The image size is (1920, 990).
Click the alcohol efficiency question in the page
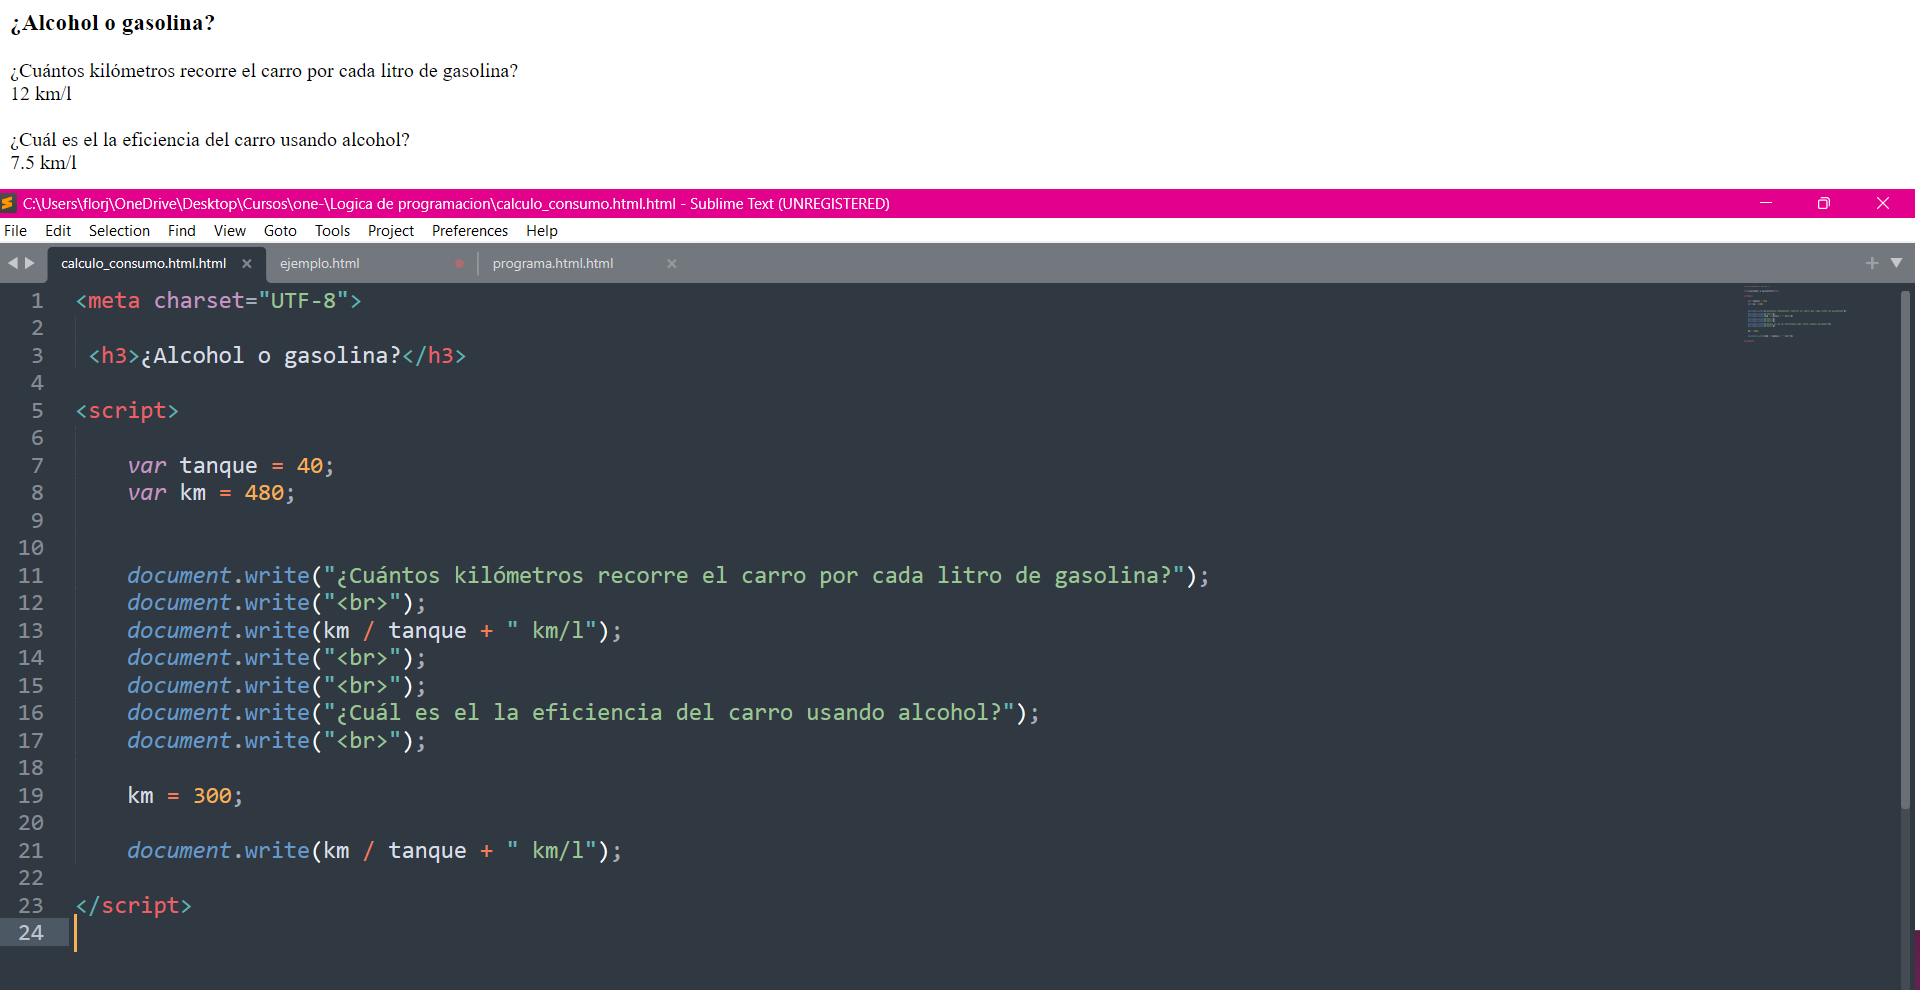tap(210, 140)
